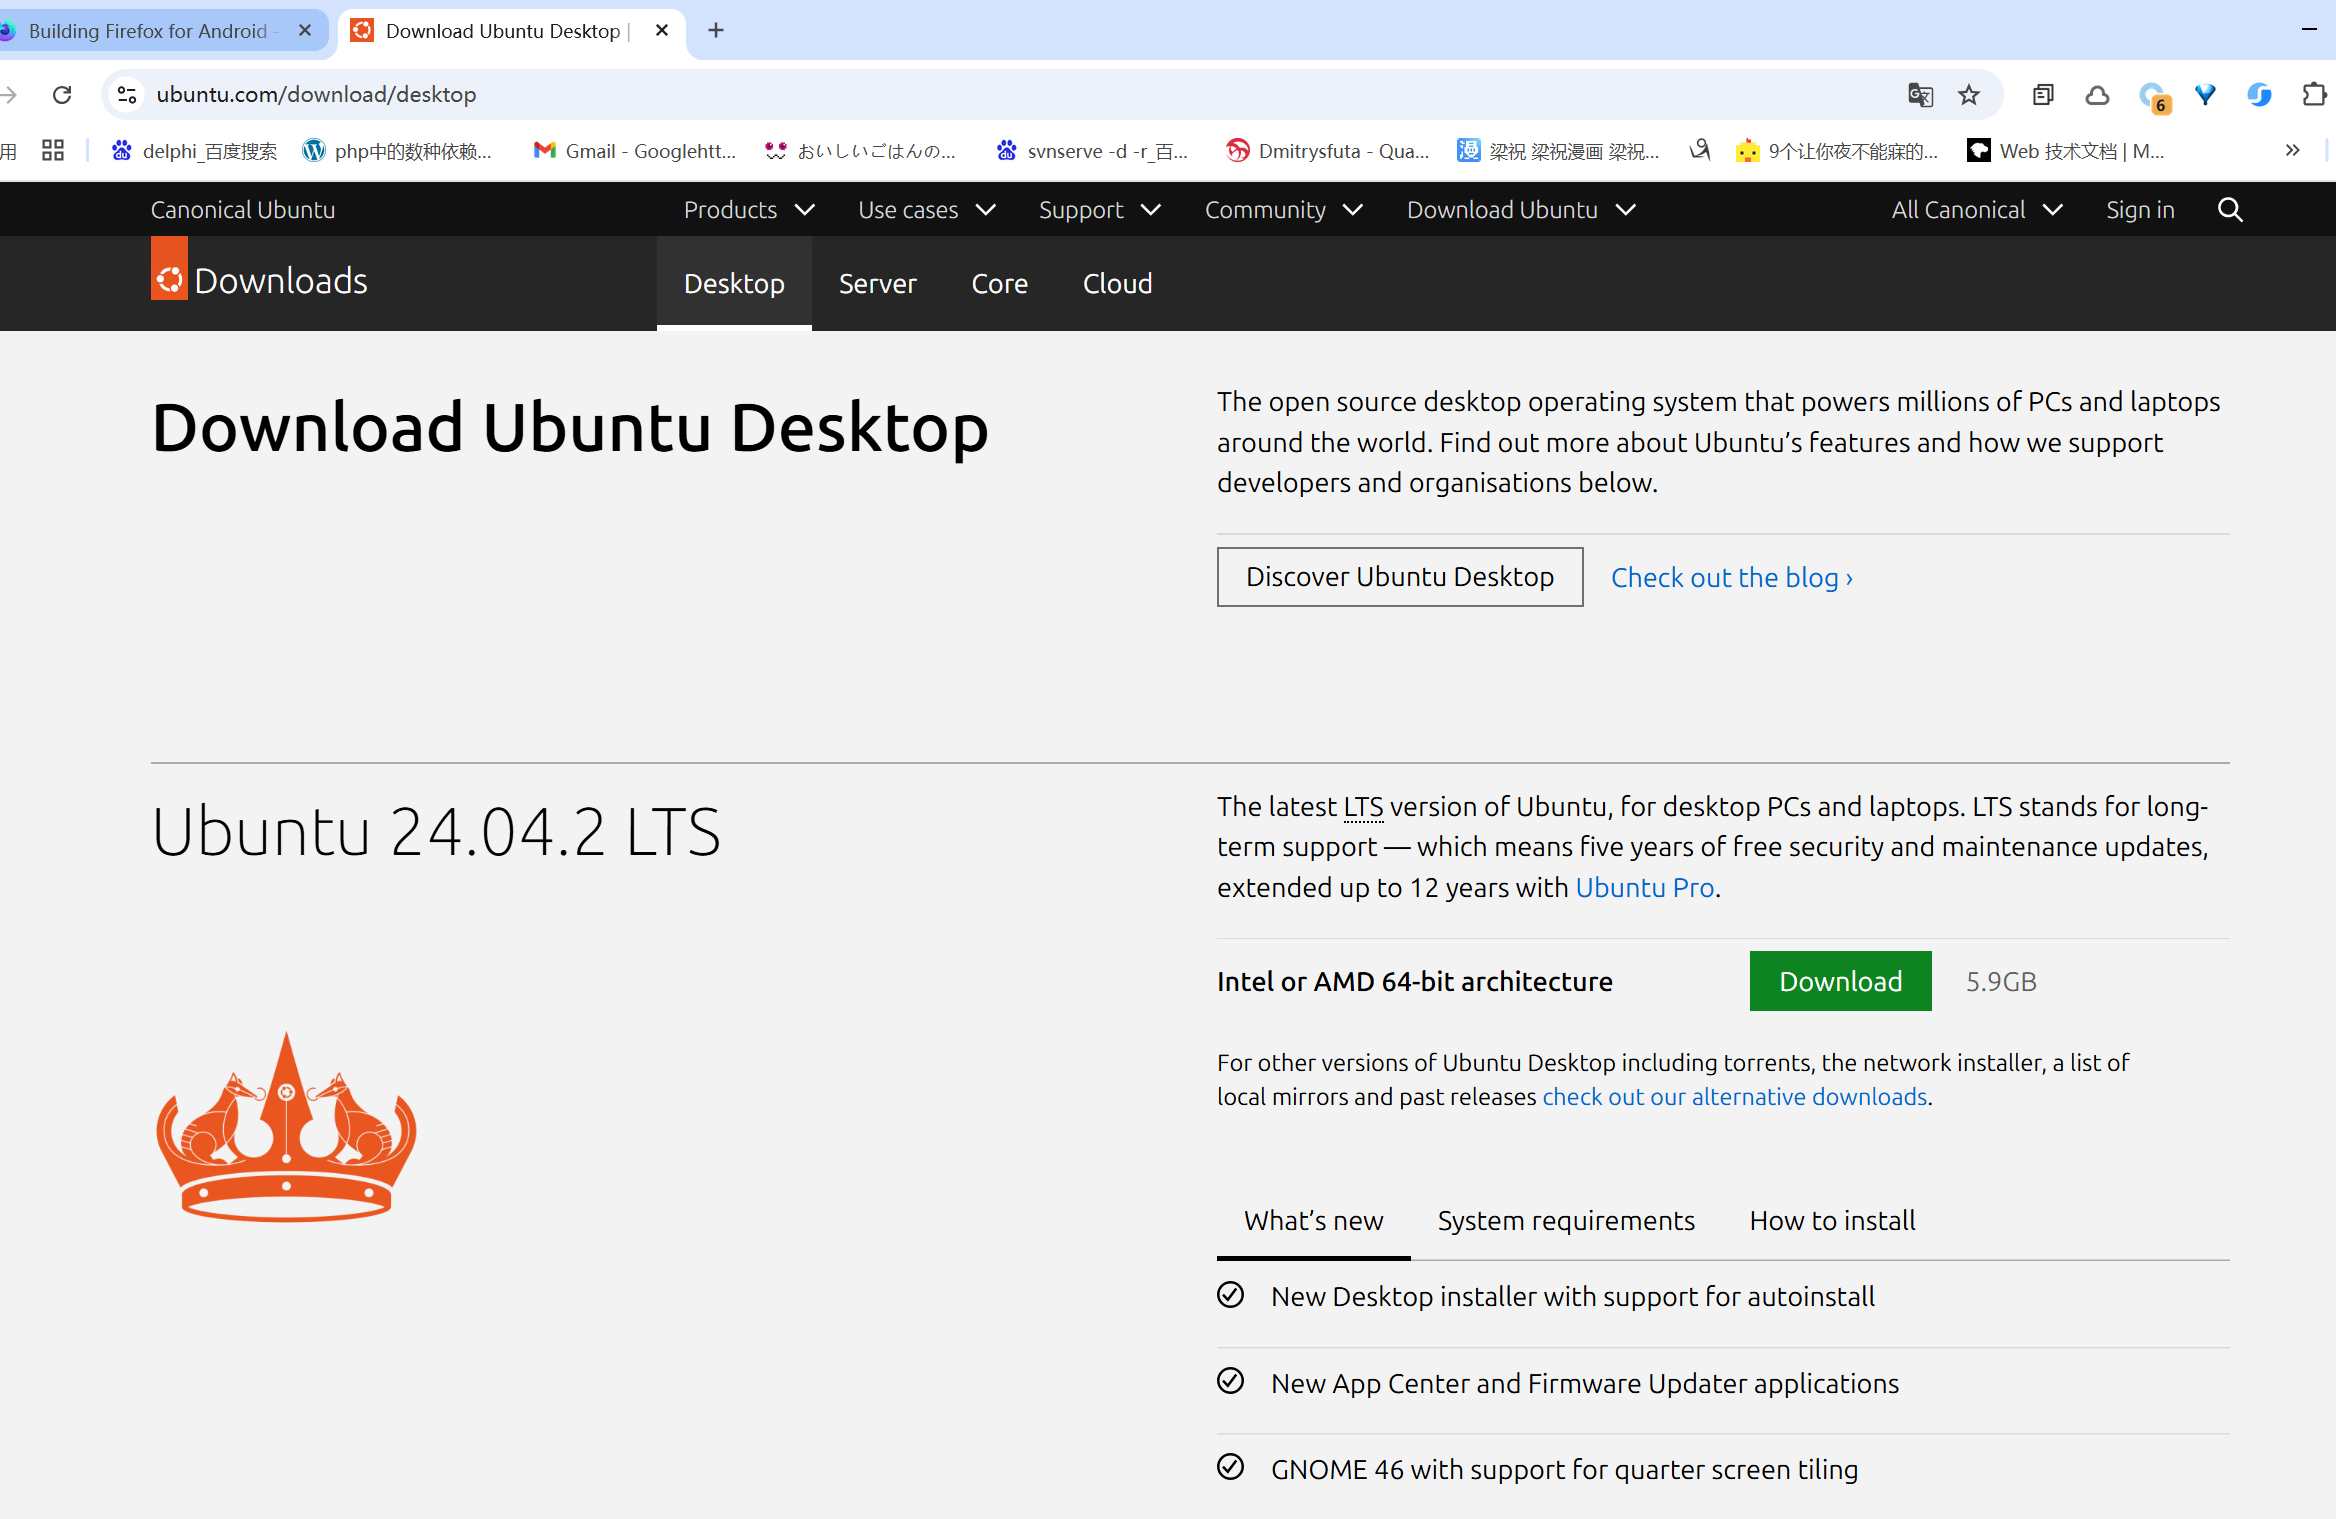2336x1519 pixels.
Task: Click Discover Ubuntu Desktop button
Action: coord(1399,577)
